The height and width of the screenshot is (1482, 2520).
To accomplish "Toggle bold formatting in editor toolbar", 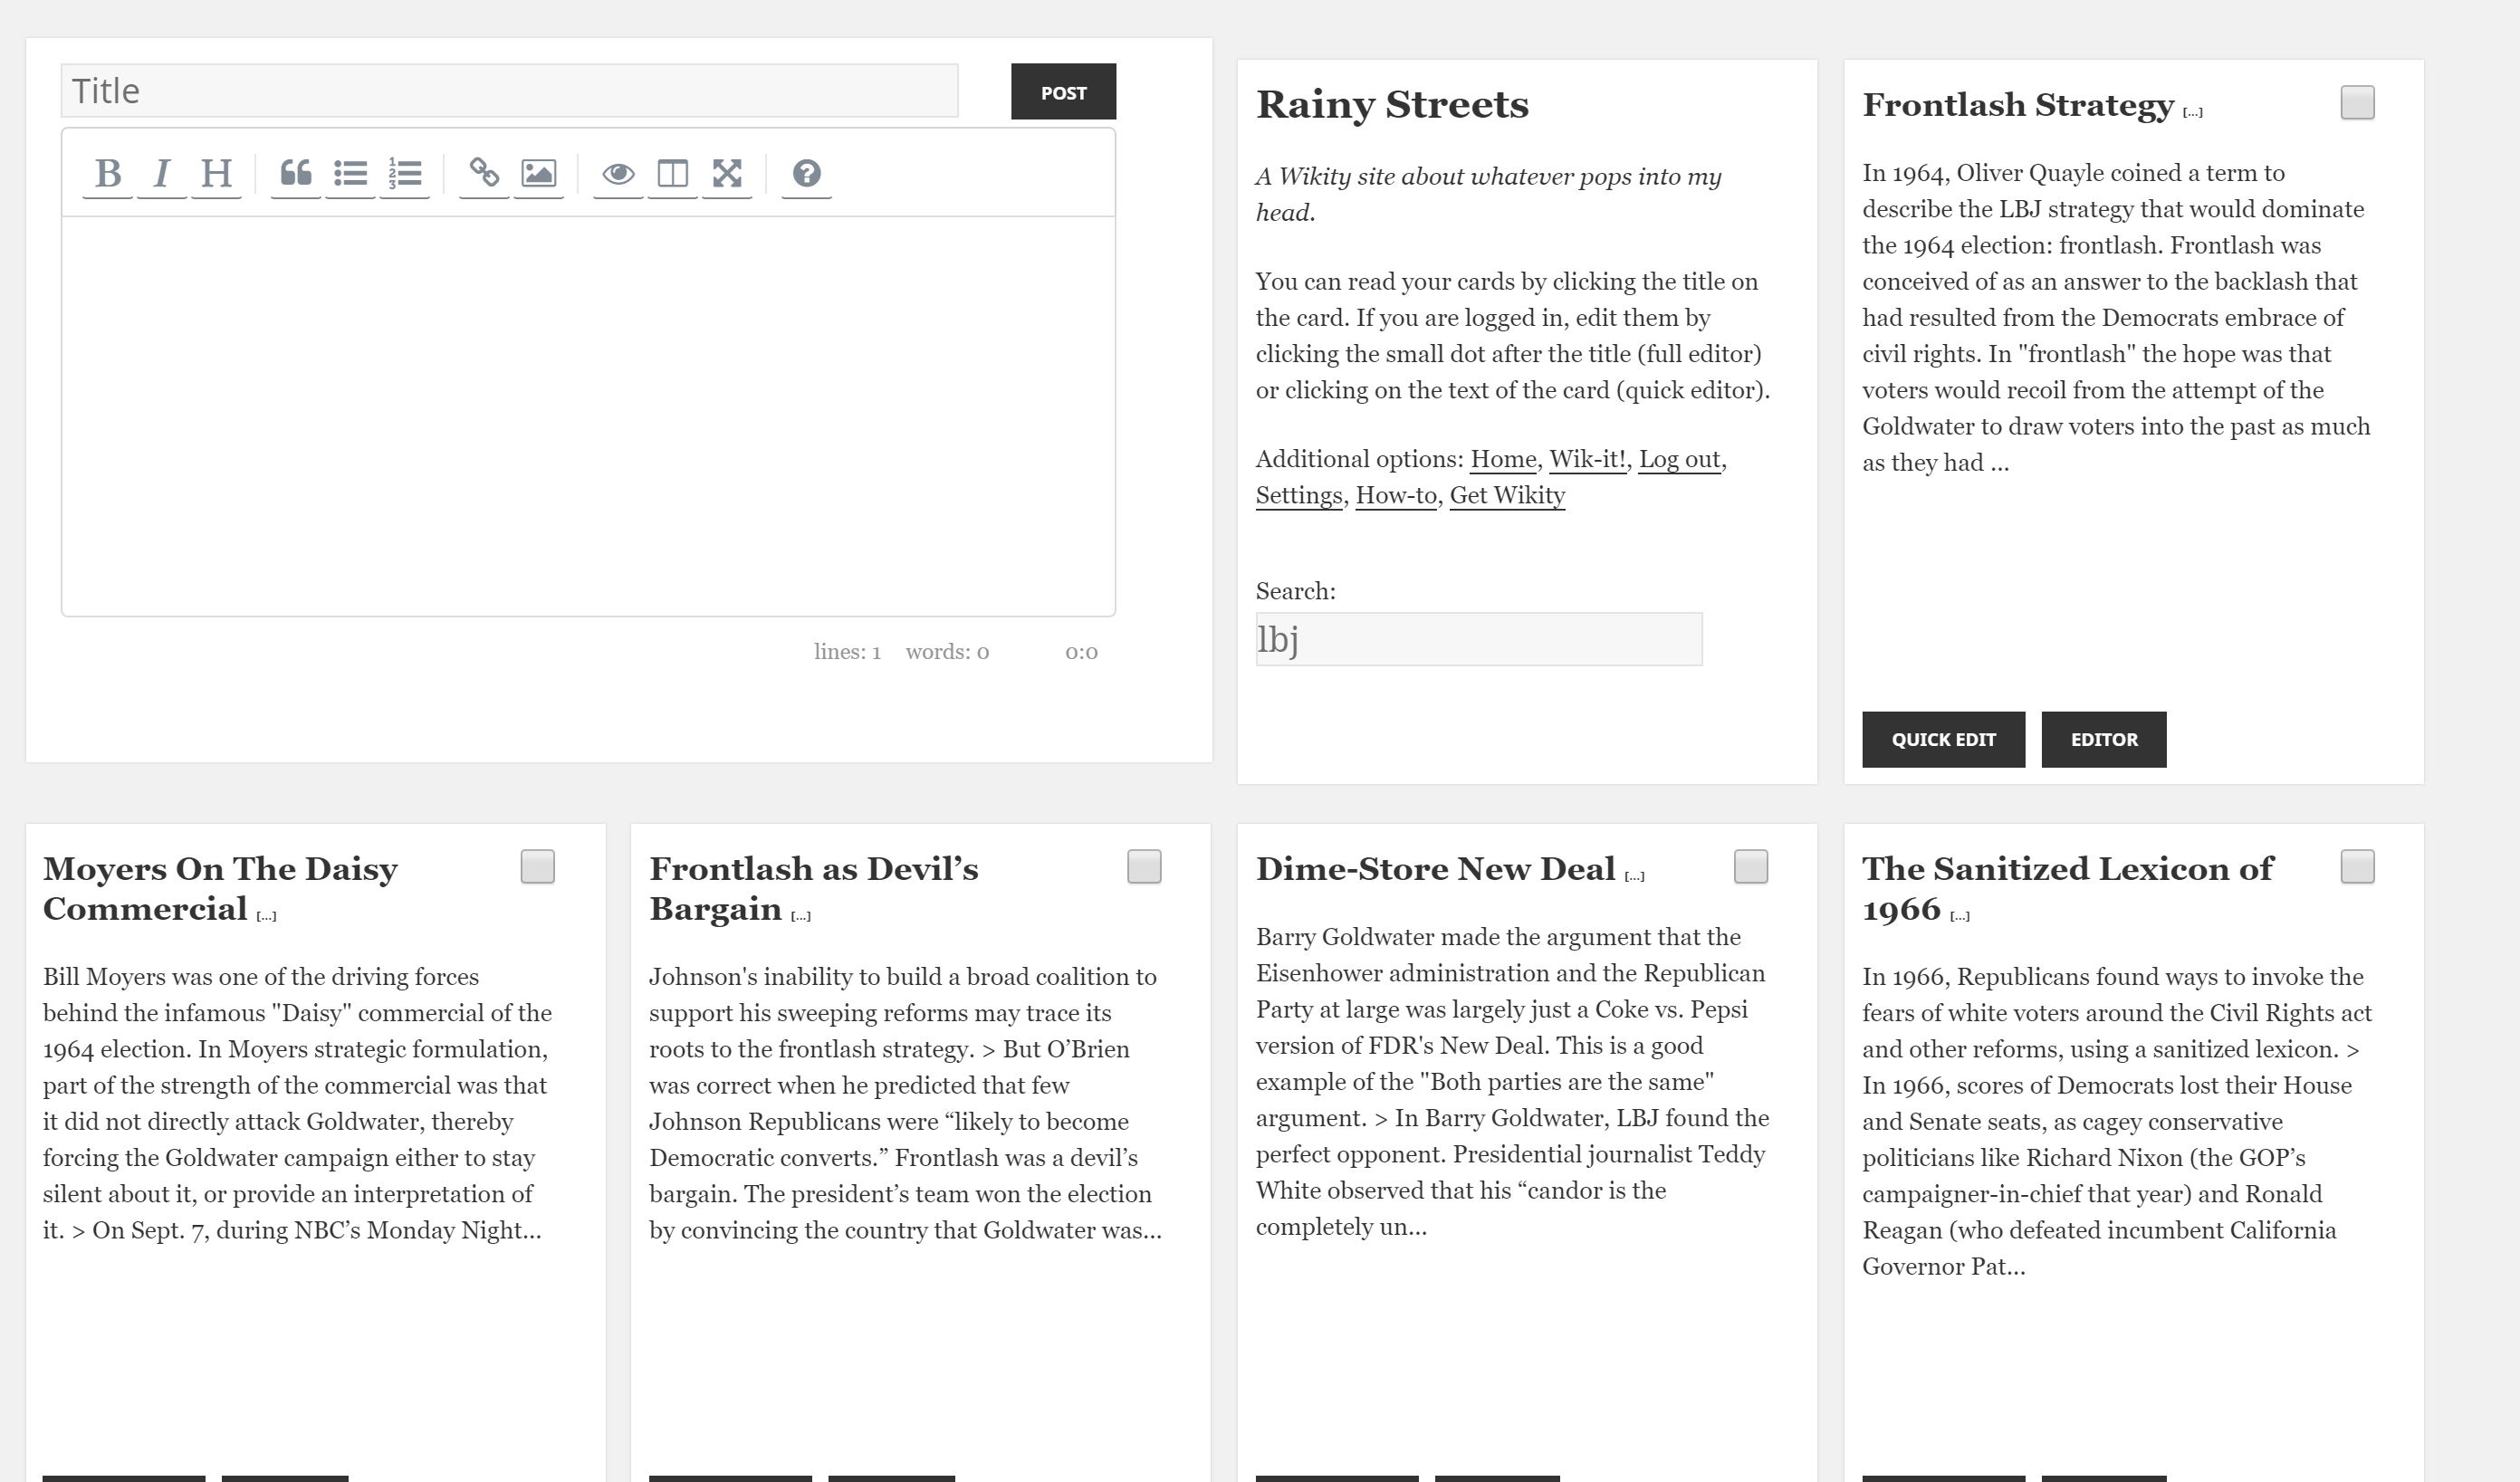I will coord(107,174).
